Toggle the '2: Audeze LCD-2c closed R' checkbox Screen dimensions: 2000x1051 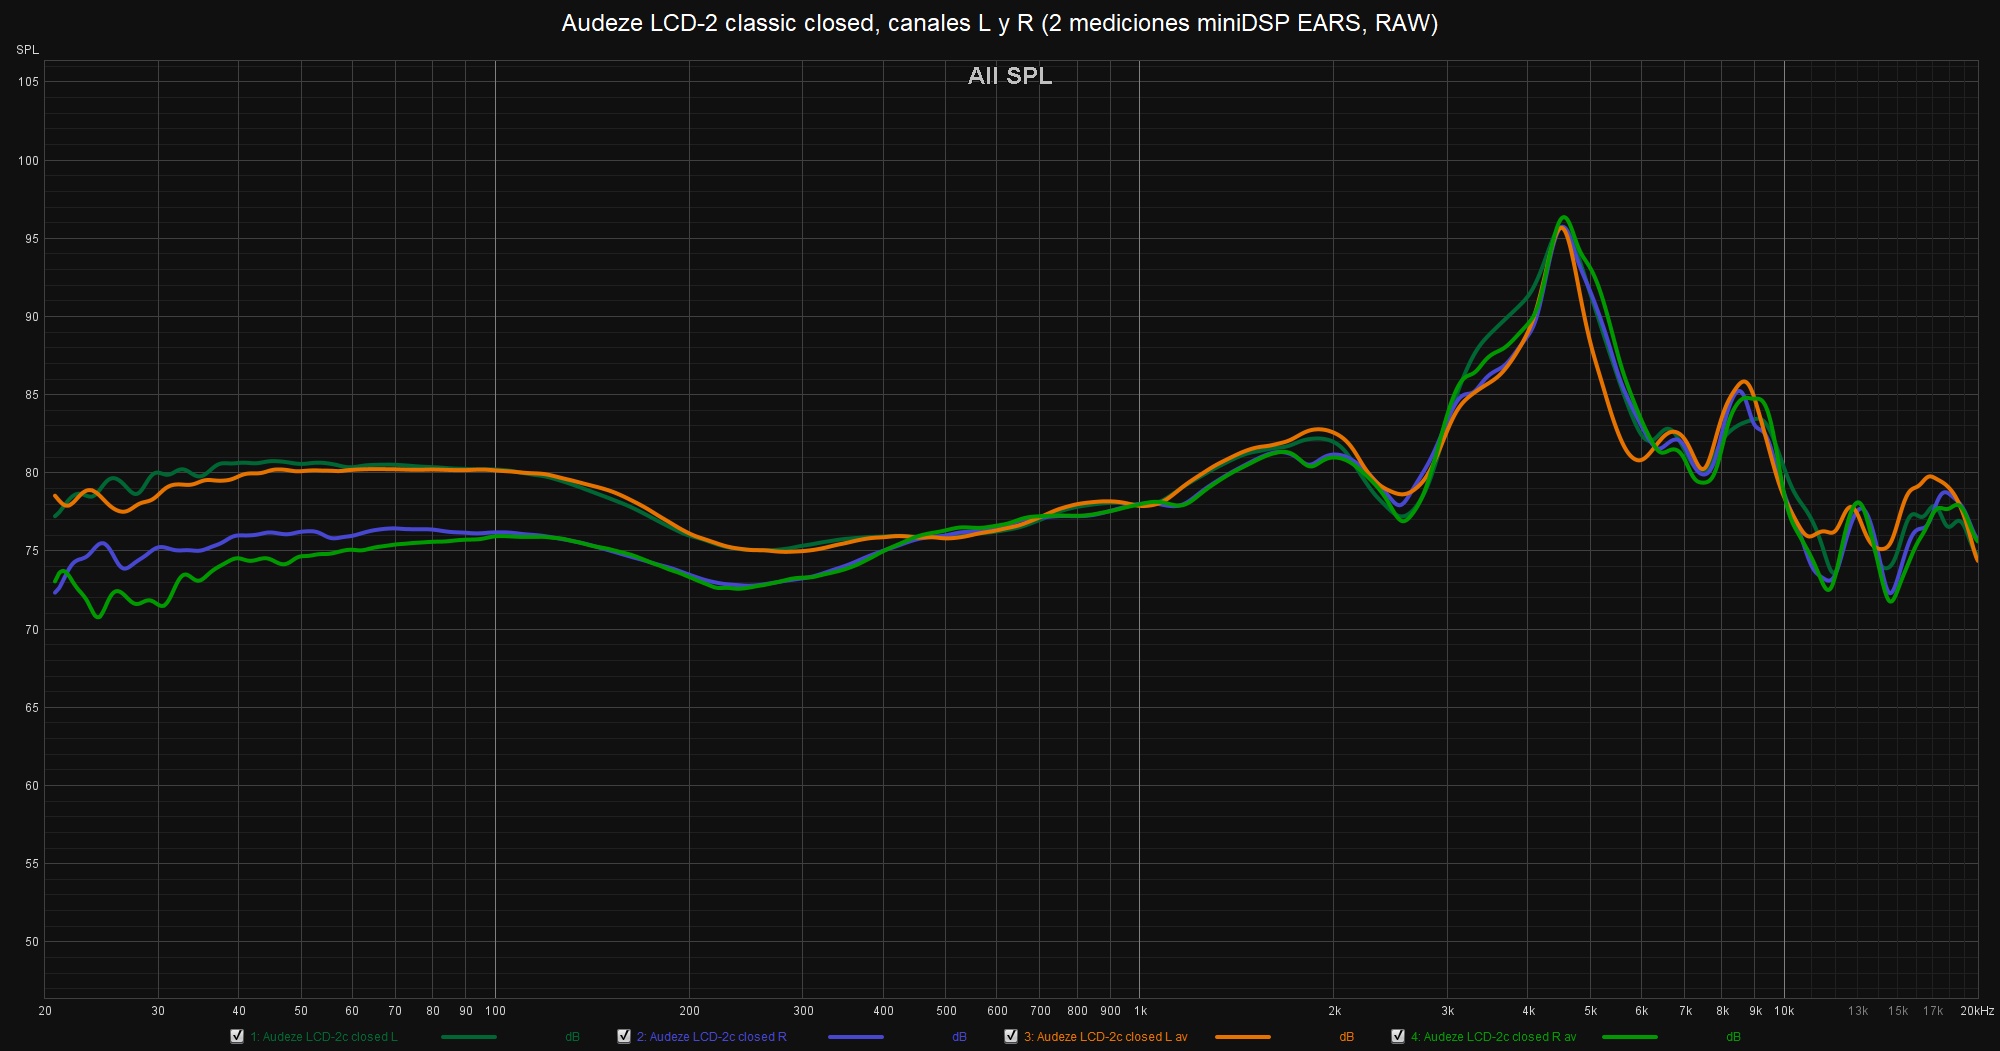coord(624,1036)
